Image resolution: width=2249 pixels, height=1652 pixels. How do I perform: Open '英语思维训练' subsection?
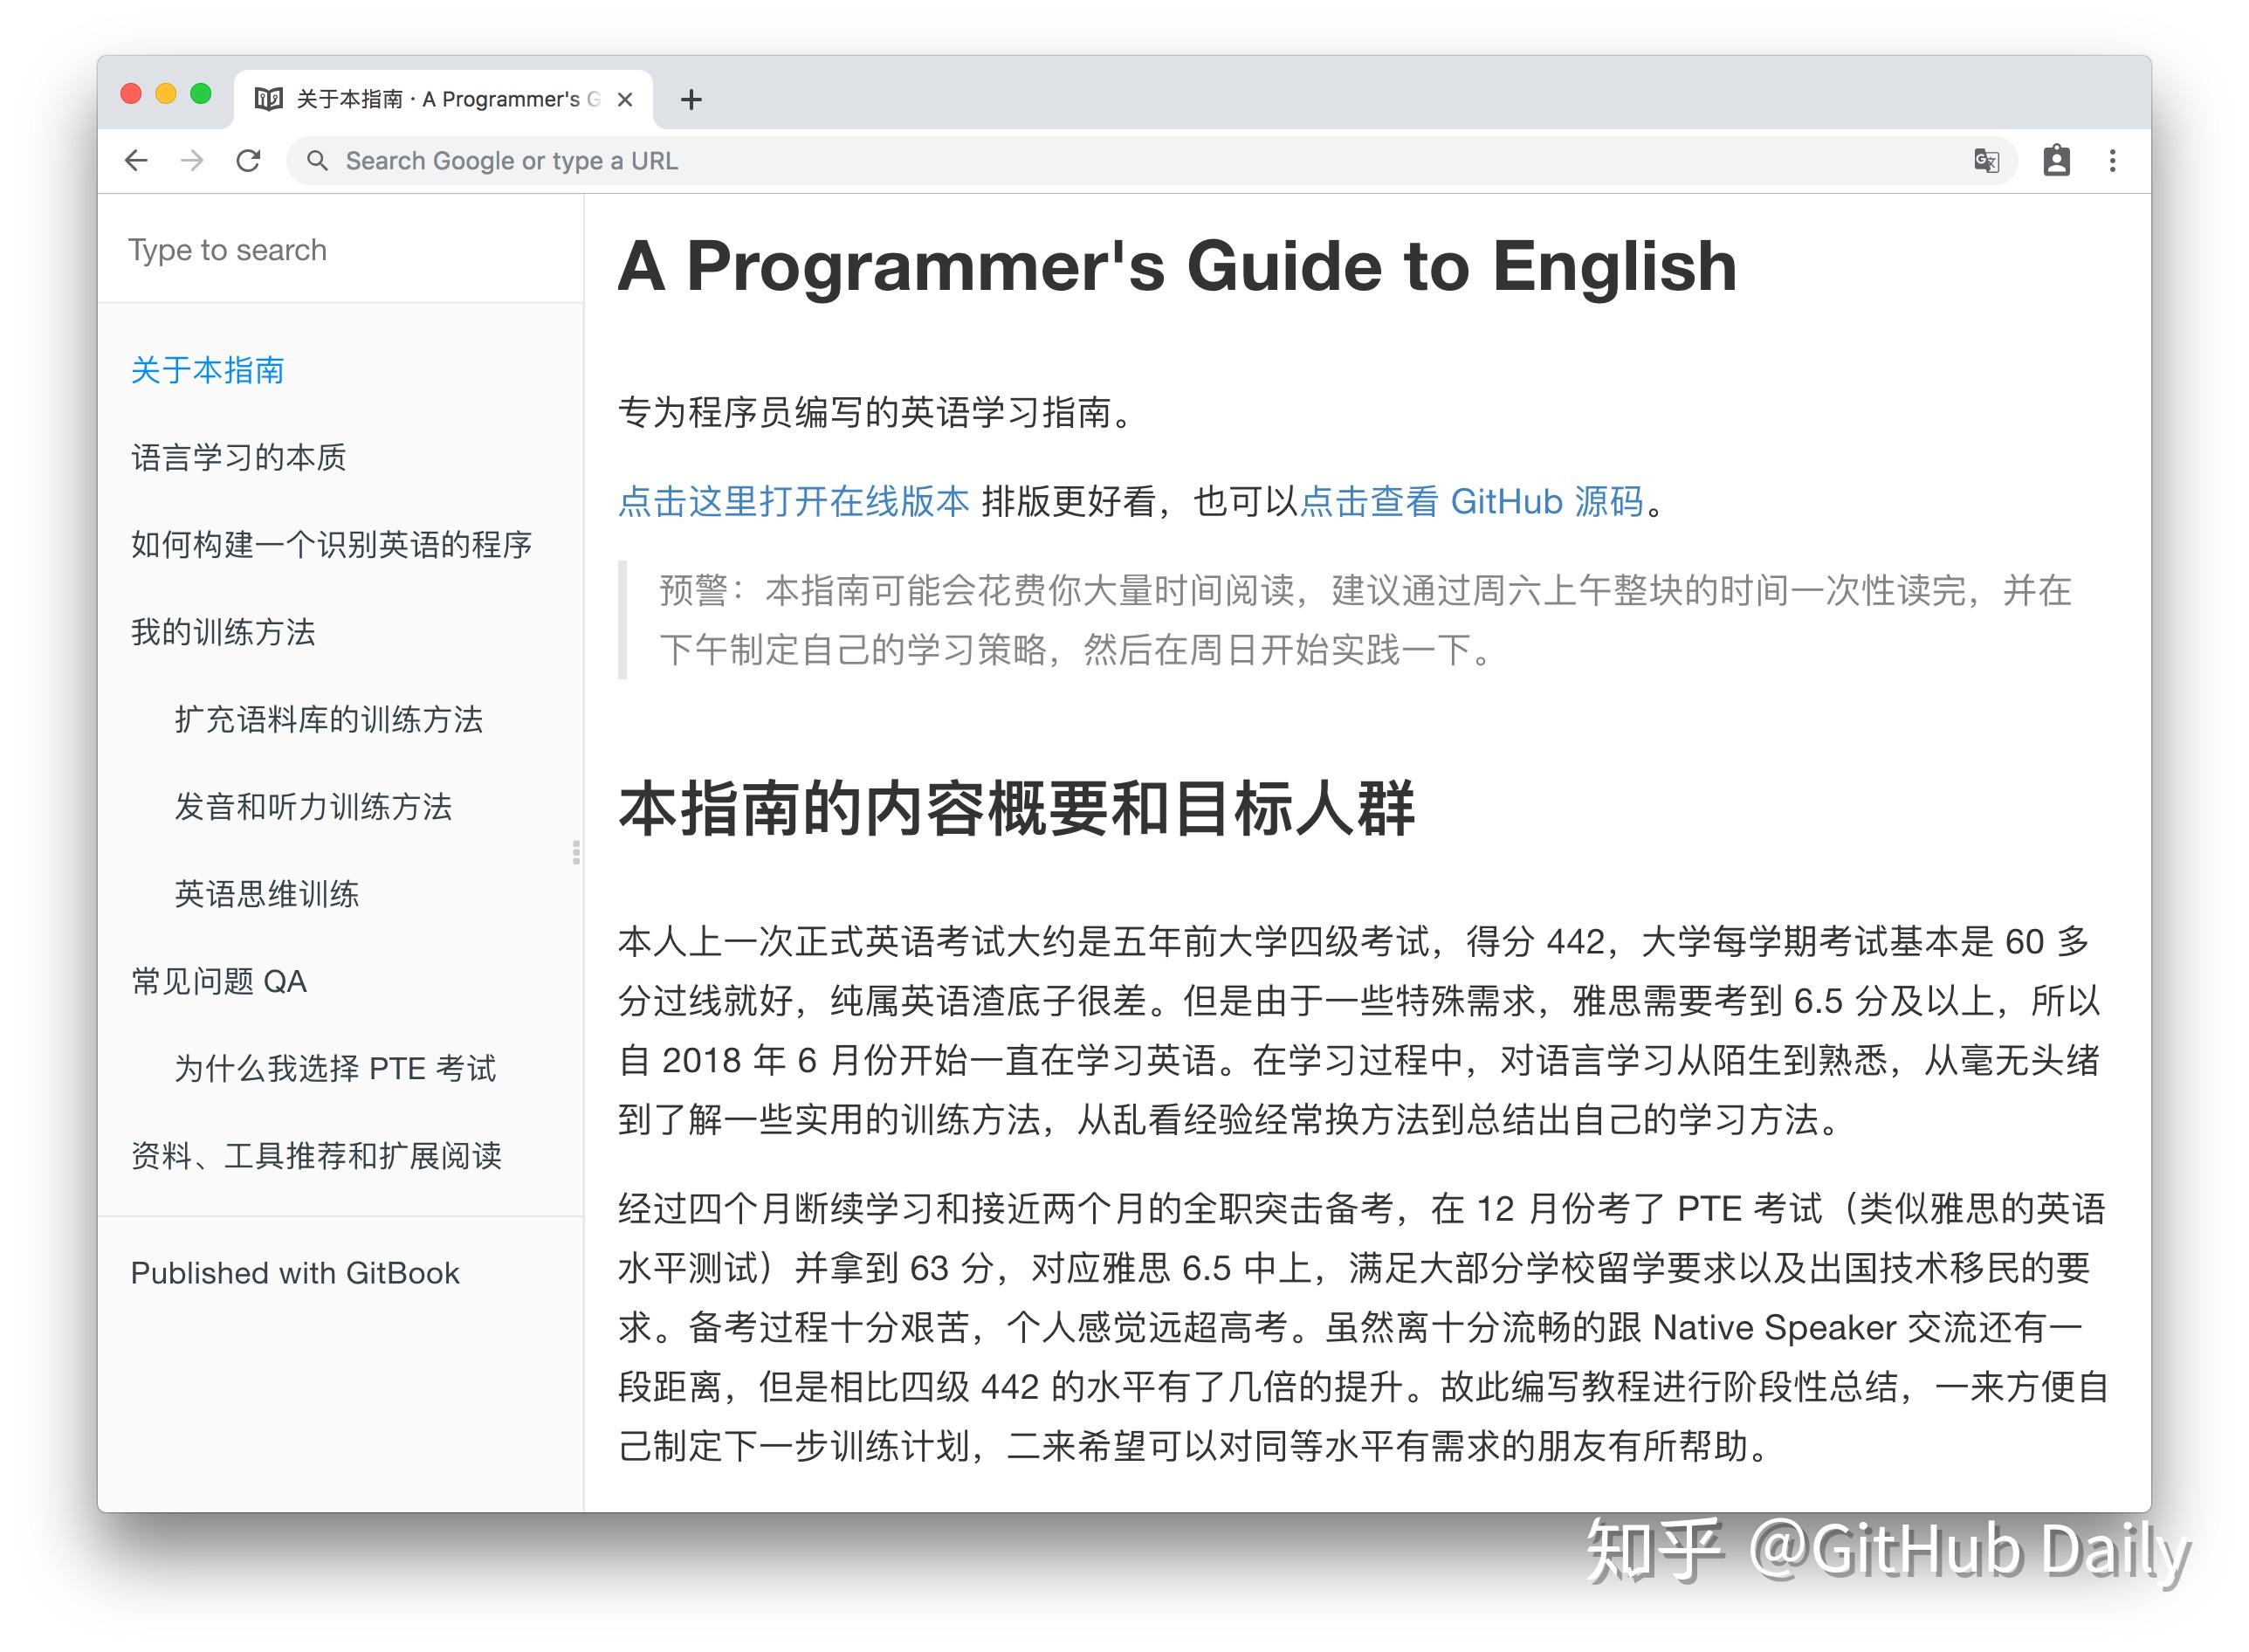(x=266, y=894)
